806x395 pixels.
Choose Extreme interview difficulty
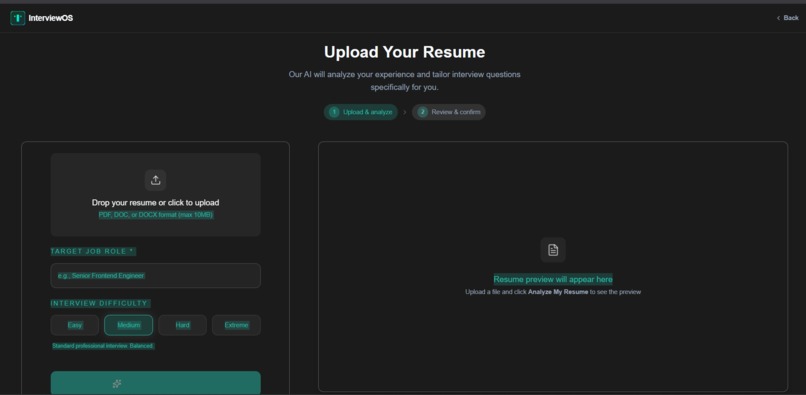236,325
